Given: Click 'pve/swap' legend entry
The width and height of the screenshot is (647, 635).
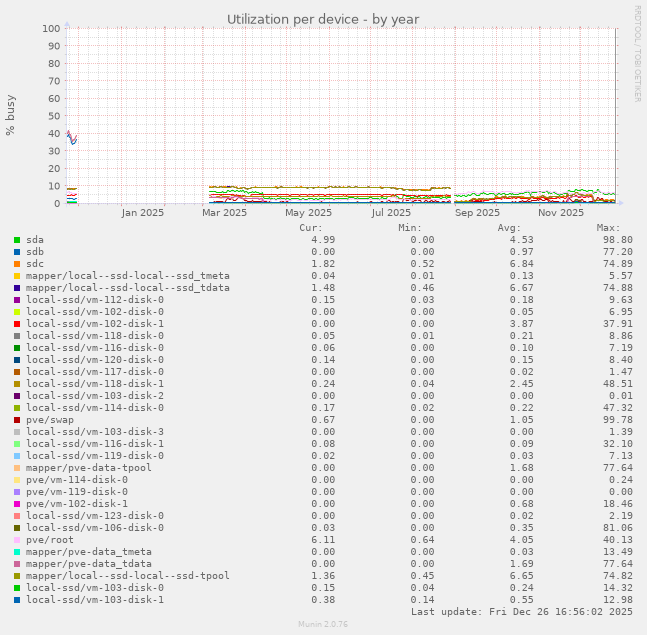Looking at the screenshot, I should 50,420.
